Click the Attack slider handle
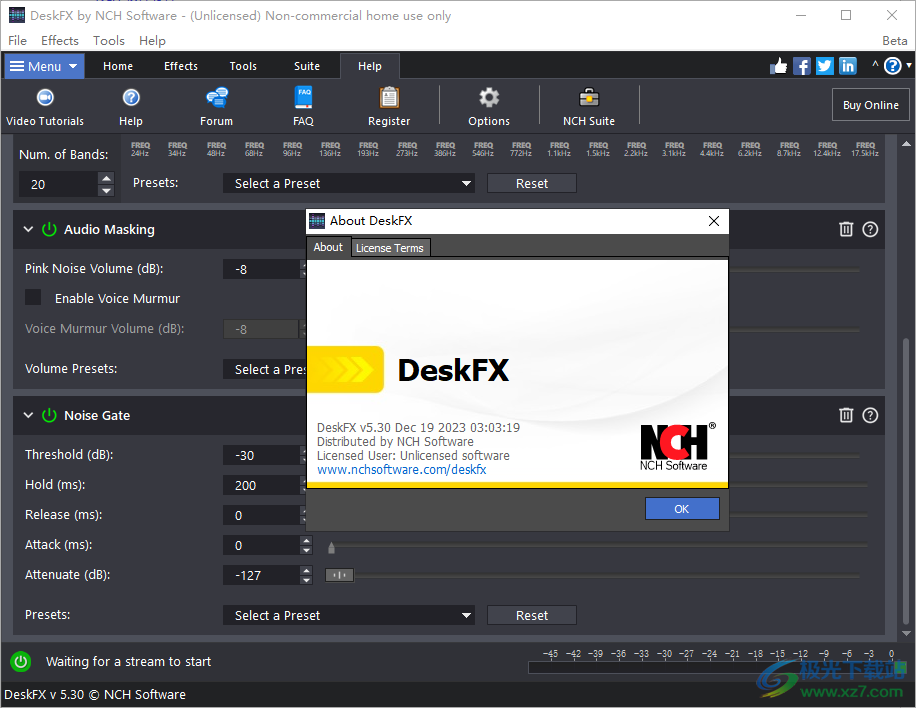This screenshot has height=708, width=916. pyautogui.click(x=331, y=548)
